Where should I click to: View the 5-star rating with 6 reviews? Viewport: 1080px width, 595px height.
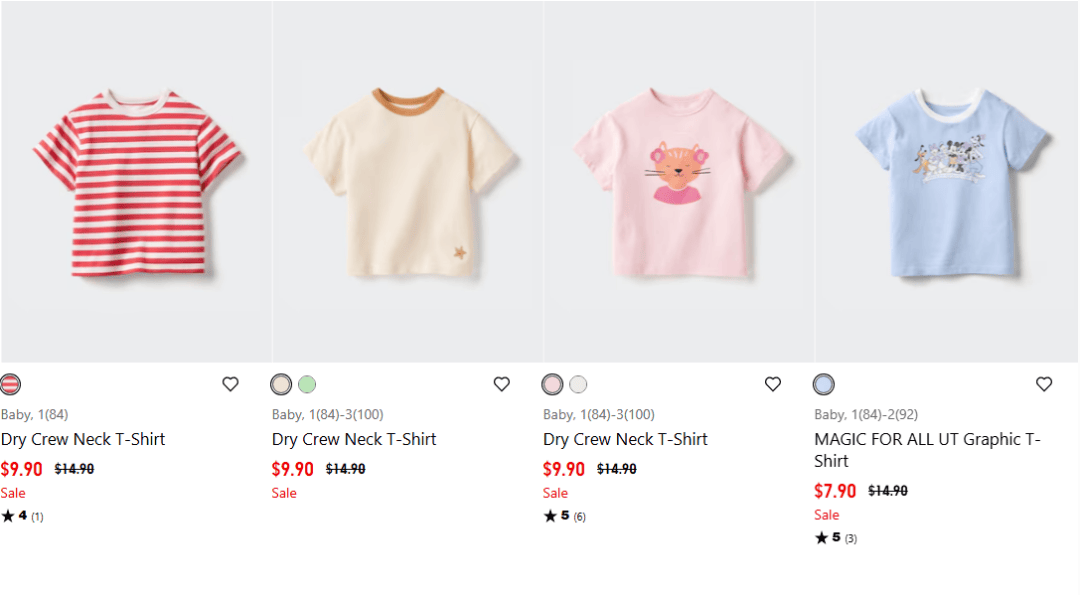(x=565, y=516)
